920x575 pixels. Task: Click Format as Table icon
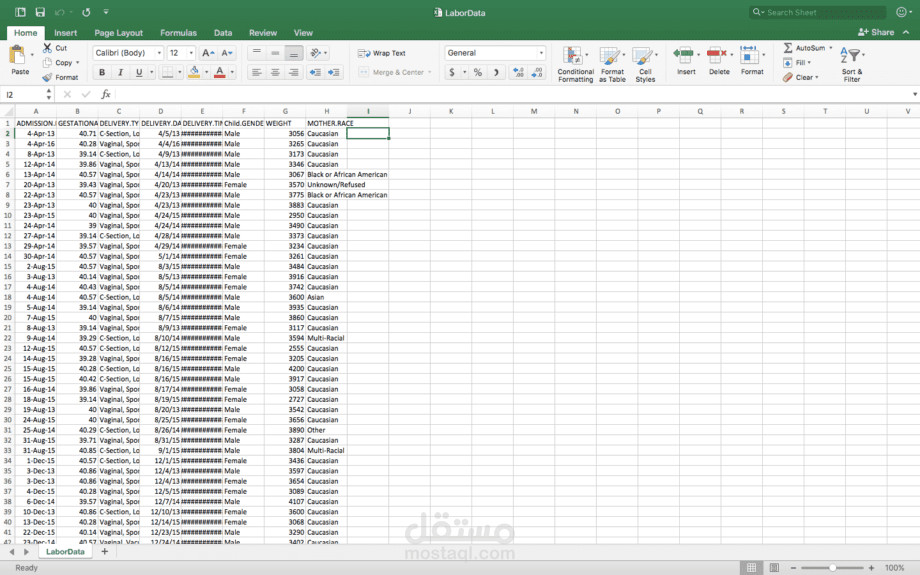coord(609,56)
